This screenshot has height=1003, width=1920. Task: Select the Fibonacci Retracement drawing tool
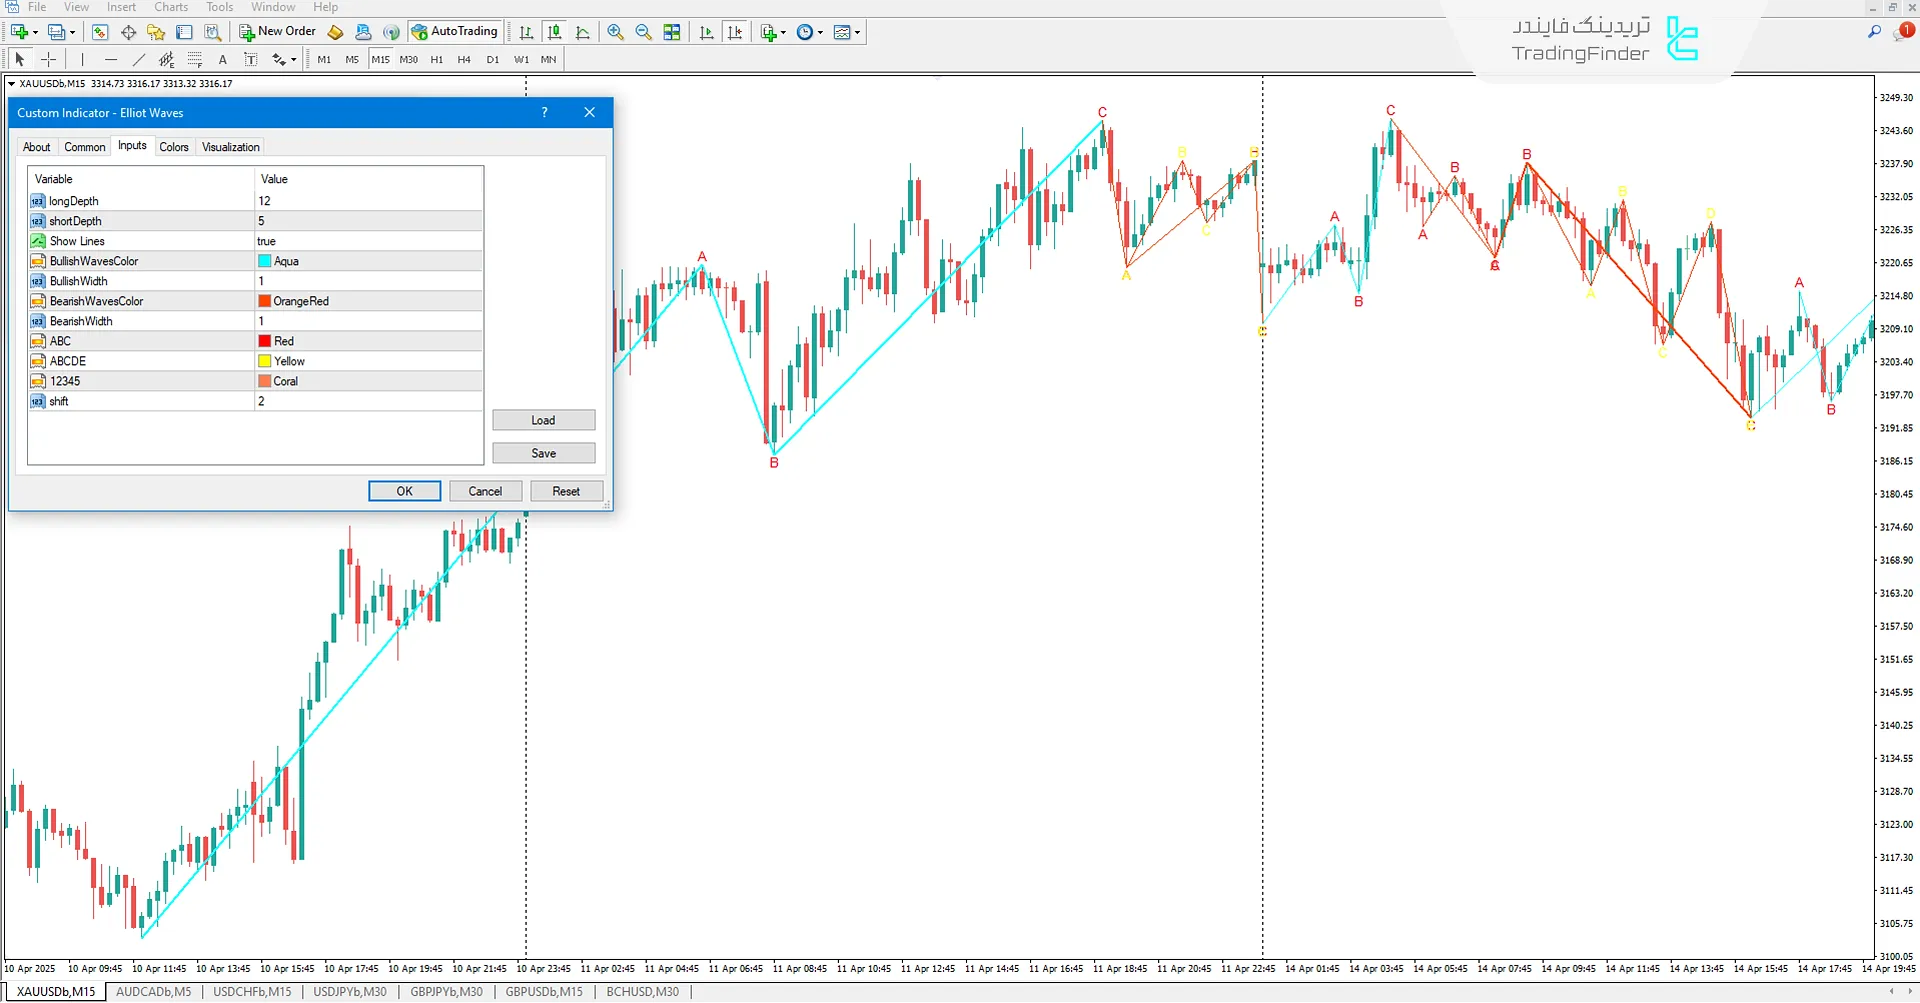click(195, 59)
